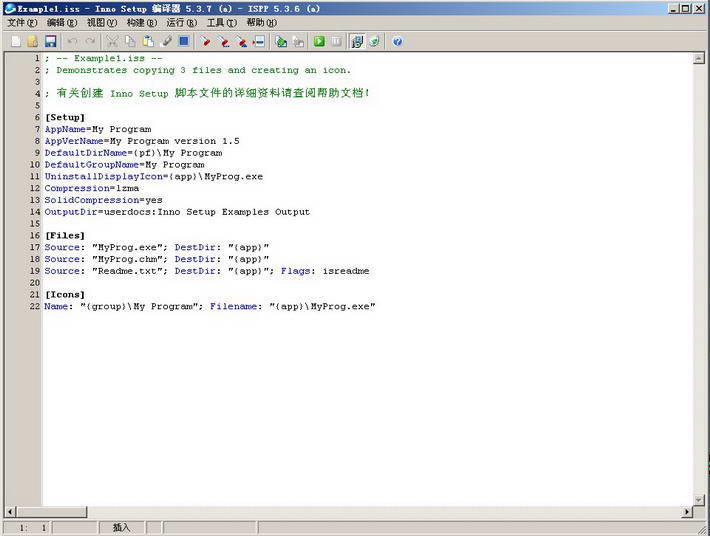Open the 工具 (Tools) menu
The width and height of the screenshot is (710, 536).
[x=221, y=22]
